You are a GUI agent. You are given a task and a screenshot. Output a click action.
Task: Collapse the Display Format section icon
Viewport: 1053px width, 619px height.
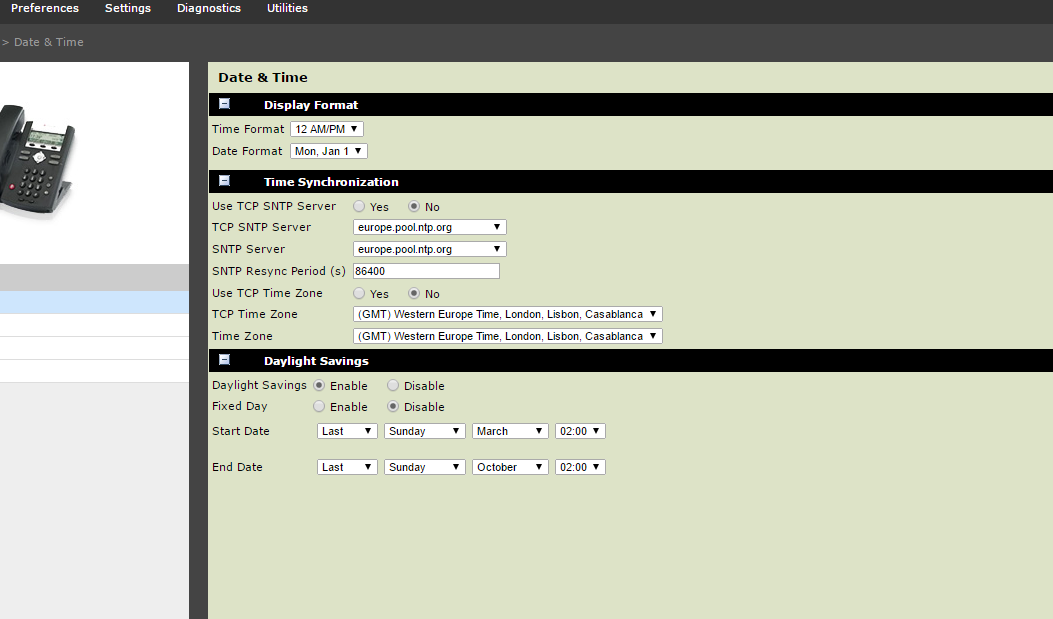[224, 104]
